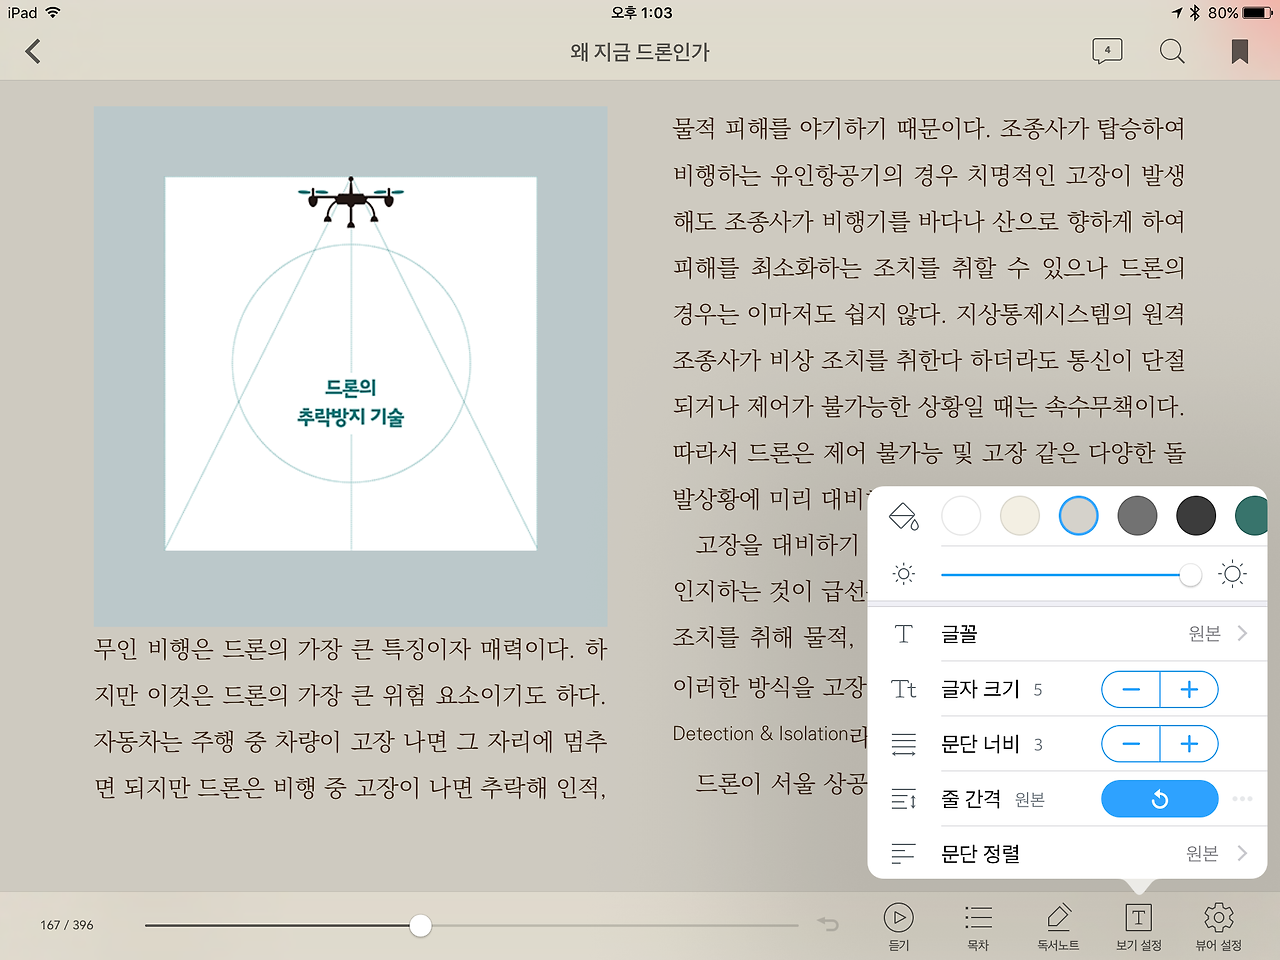Viewport: 1280px width, 960px height.
Task: Select the cream background color
Action: pos(1020,516)
